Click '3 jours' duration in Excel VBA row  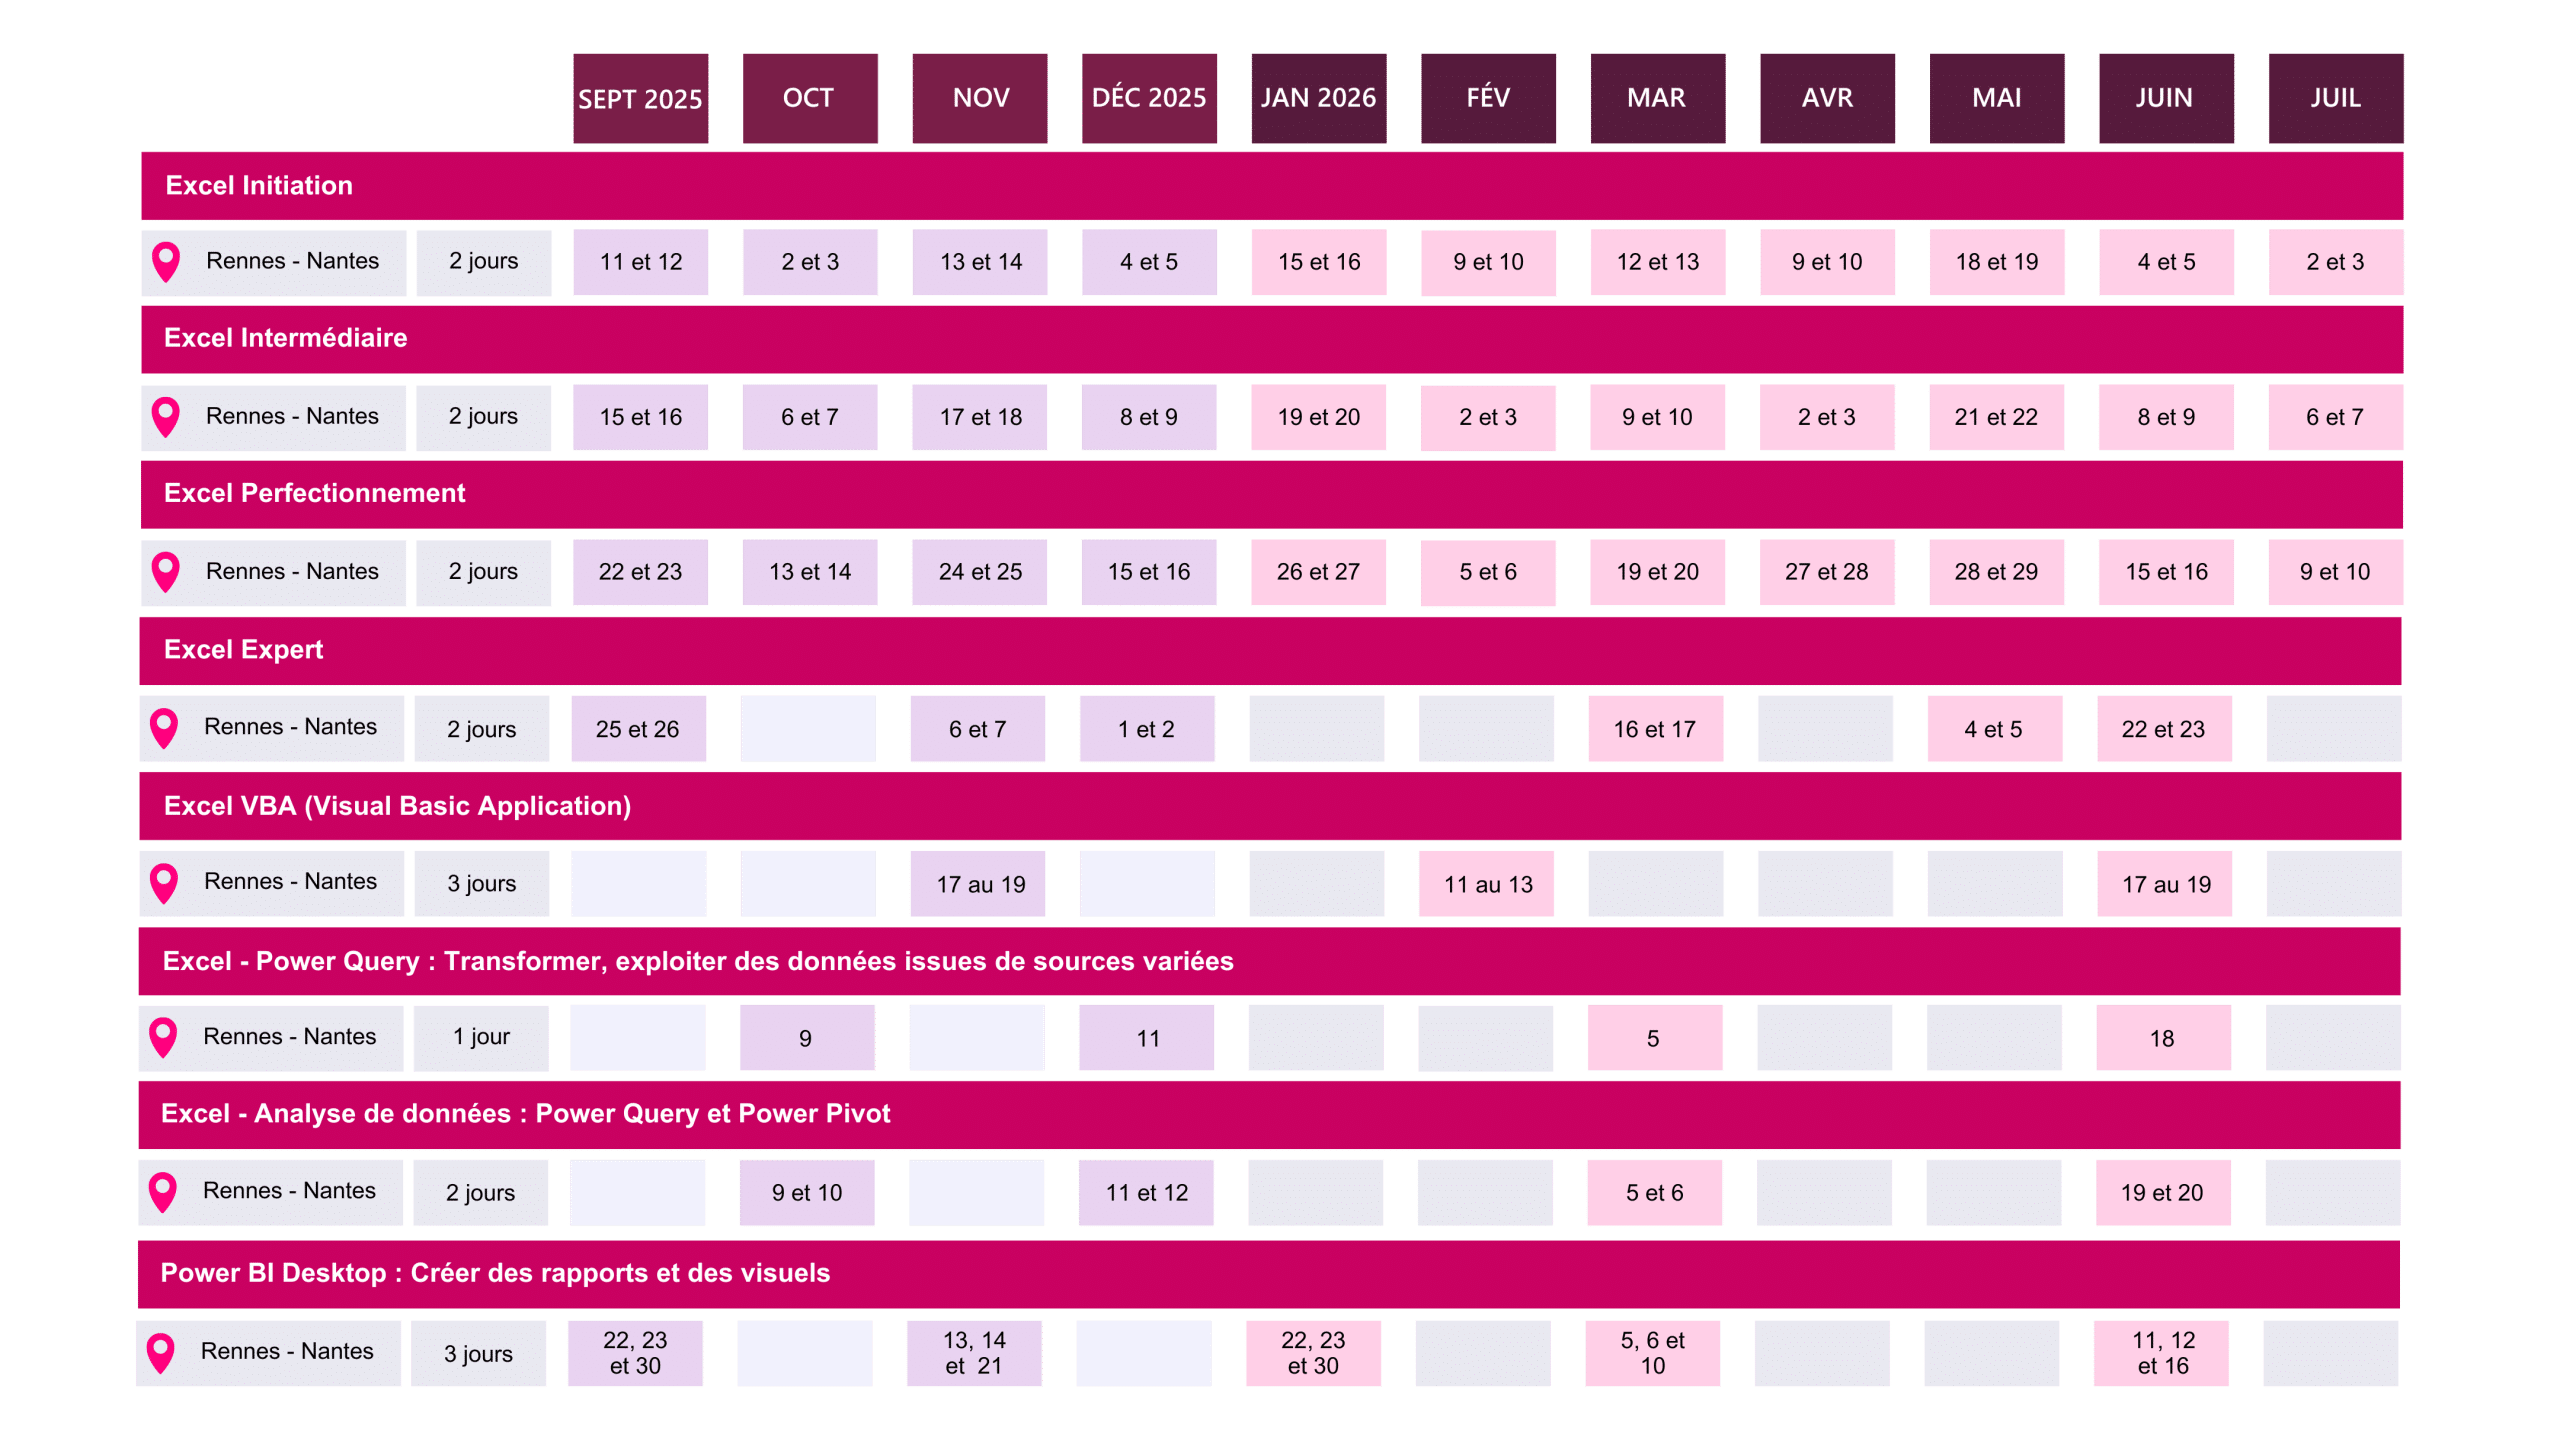(482, 884)
